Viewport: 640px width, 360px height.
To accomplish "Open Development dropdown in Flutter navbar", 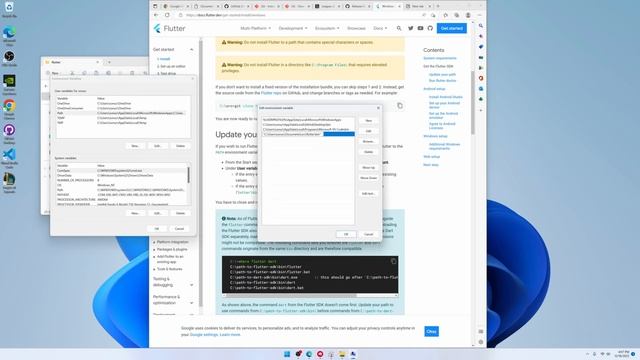I will click(x=293, y=28).
